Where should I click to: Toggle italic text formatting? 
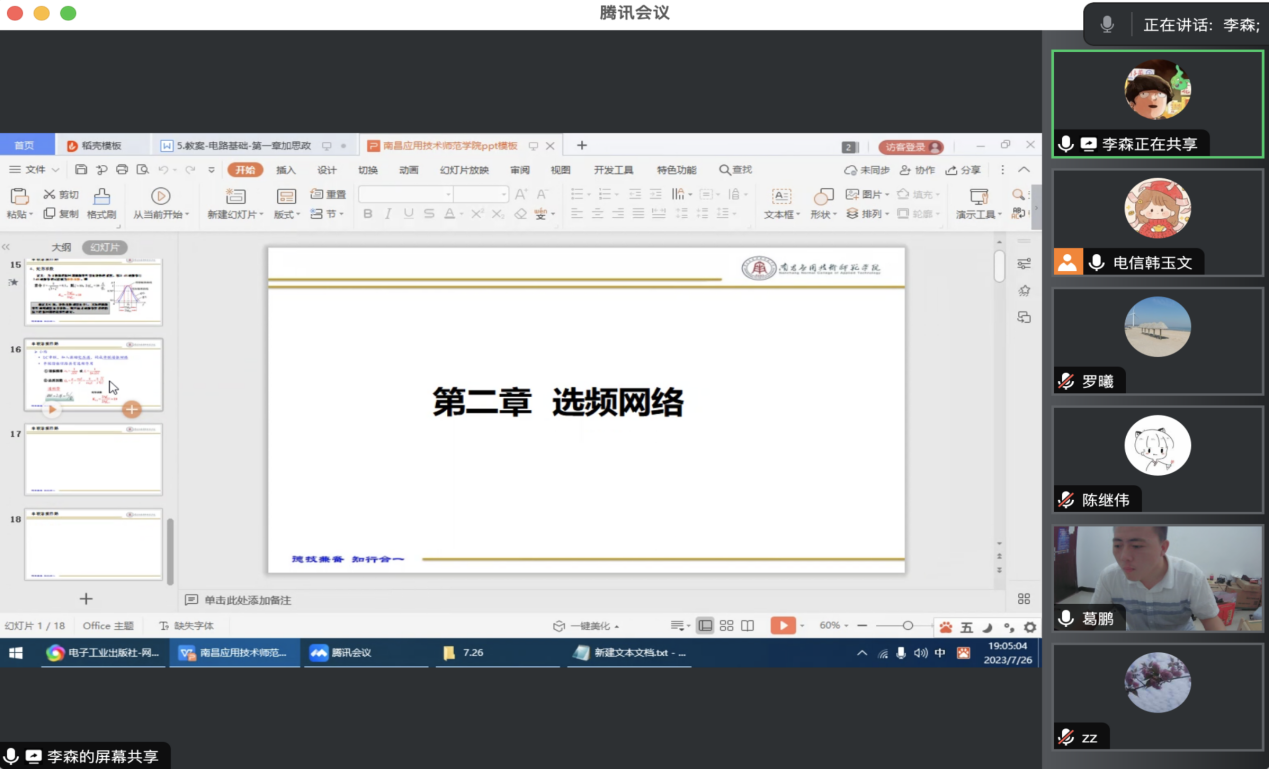[x=388, y=214]
